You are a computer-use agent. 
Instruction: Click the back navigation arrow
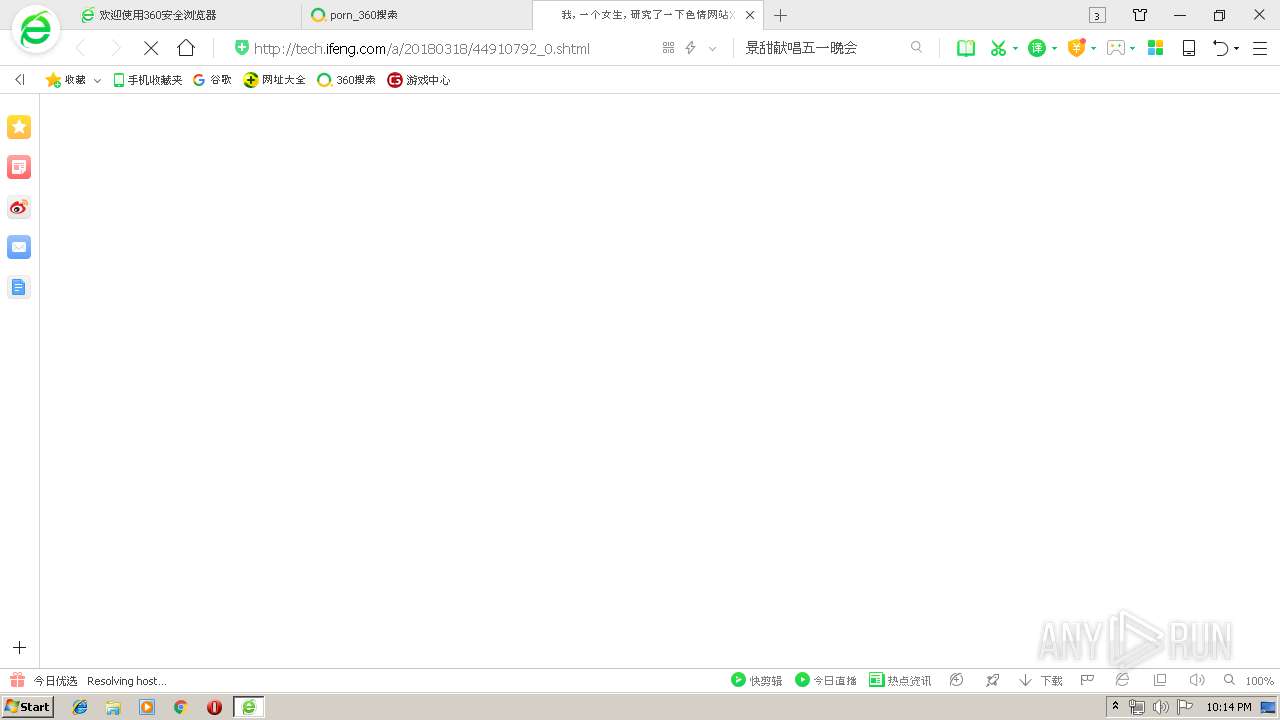[81, 48]
